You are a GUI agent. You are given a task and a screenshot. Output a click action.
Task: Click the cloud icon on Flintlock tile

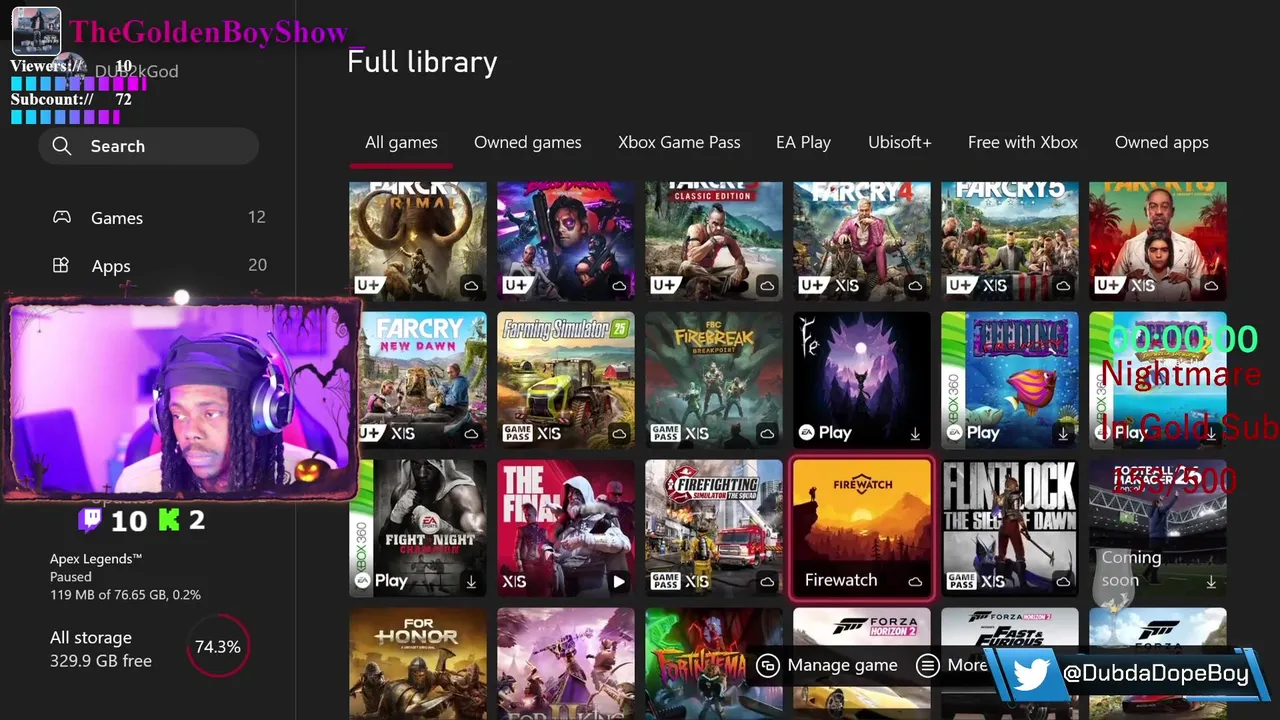1063,581
